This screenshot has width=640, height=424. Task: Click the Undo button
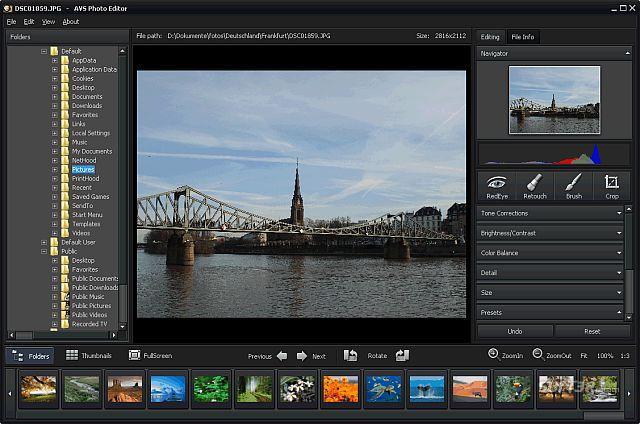515,331
